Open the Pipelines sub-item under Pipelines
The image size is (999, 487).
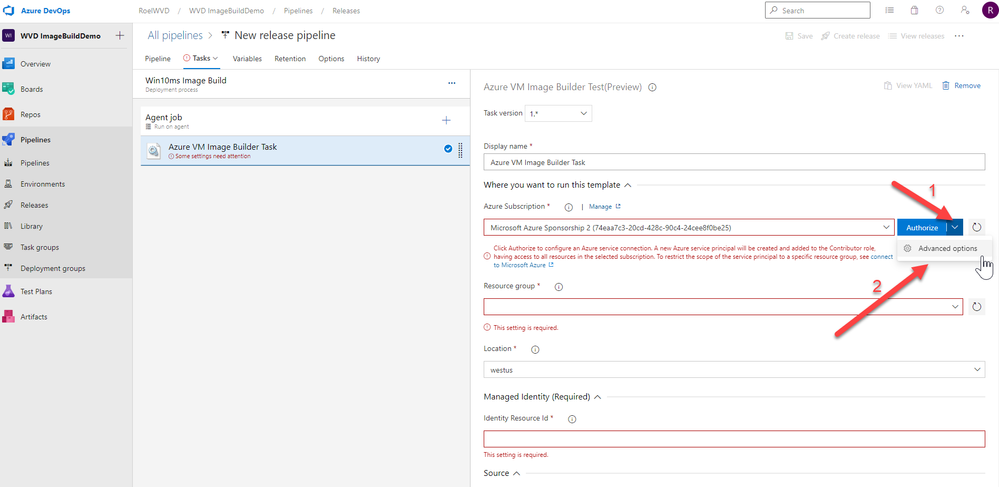point(34,163)
